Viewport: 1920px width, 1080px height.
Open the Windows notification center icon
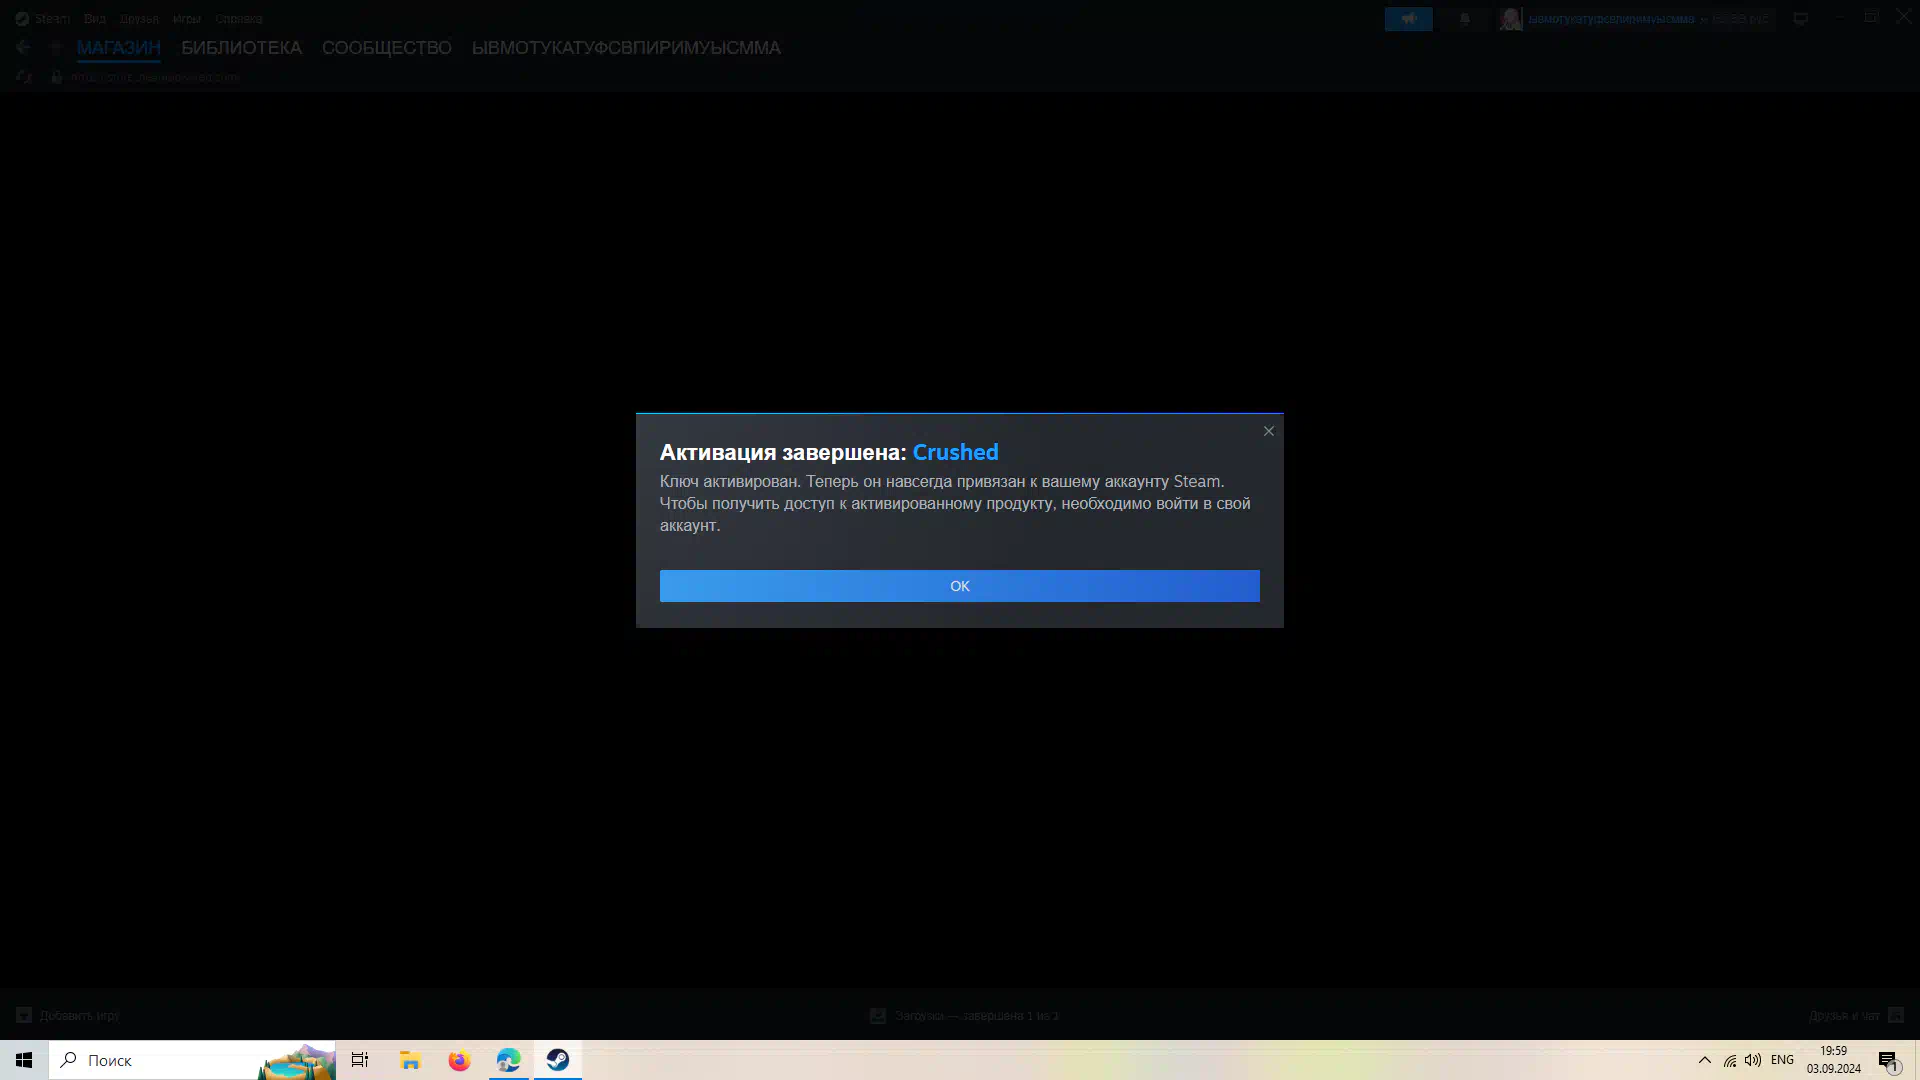point(1889,1061)
